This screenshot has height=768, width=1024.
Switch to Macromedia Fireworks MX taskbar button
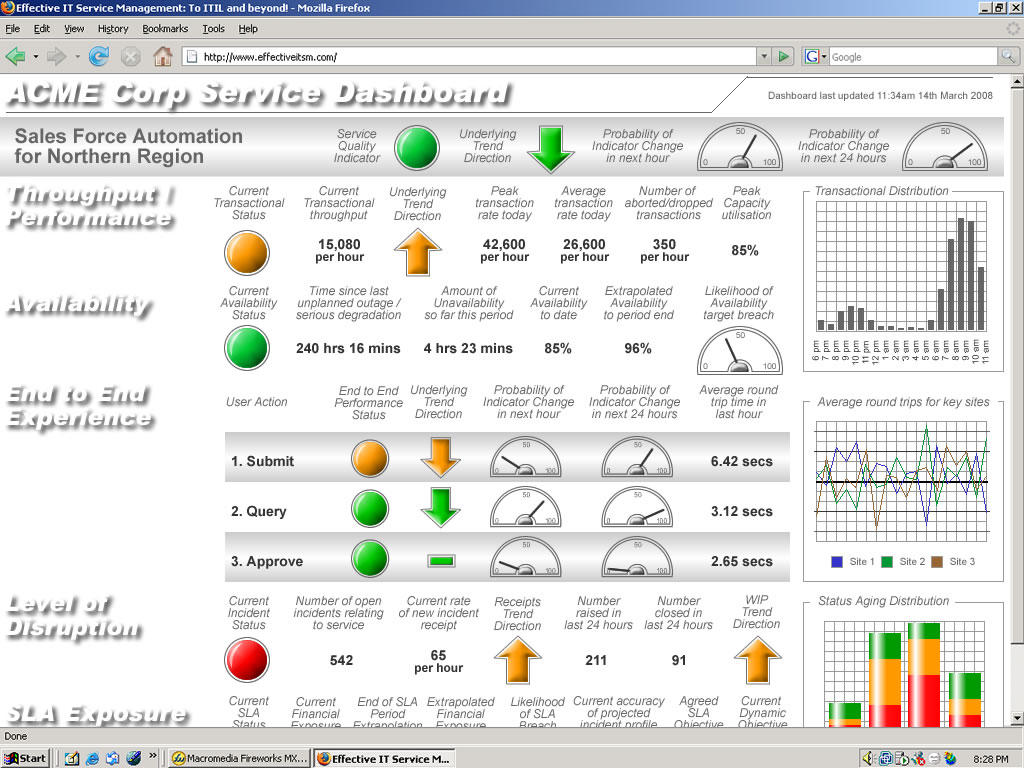point(239,758)
